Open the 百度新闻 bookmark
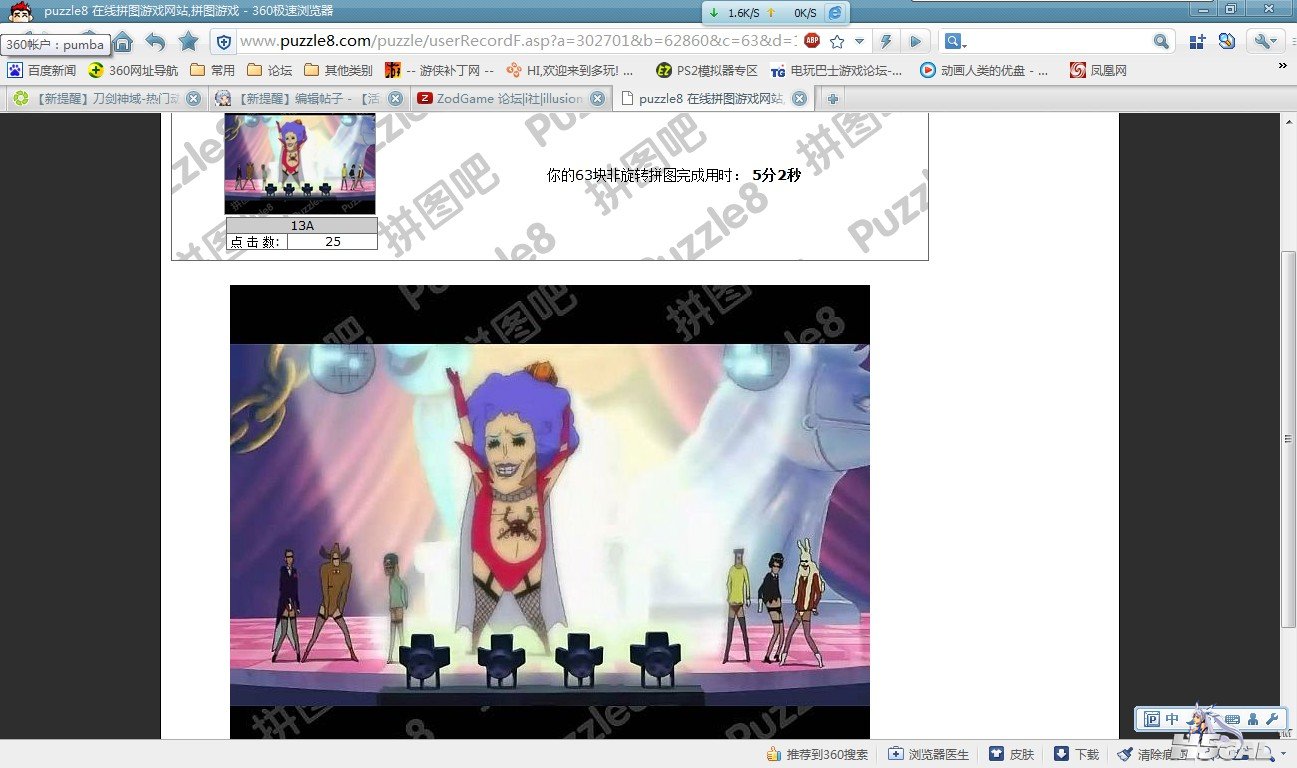This screenshot has width=1297, height=768. coord(42,70)
